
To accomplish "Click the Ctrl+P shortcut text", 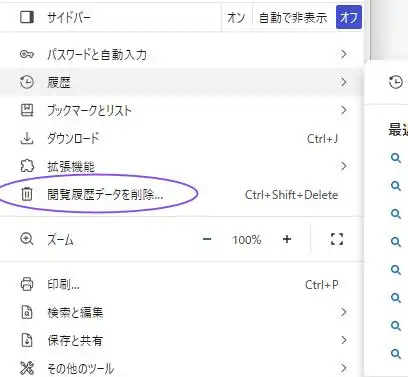I will point(322,285).
